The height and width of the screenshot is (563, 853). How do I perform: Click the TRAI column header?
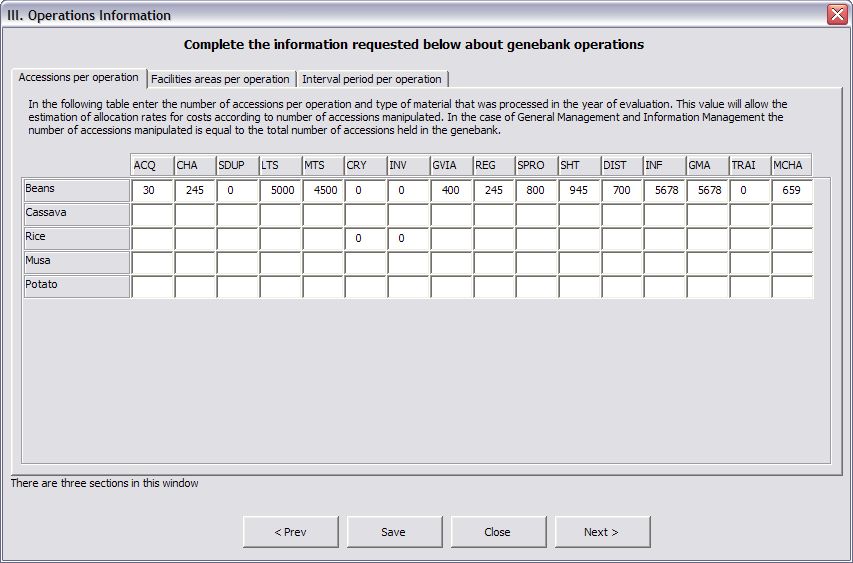point(749,165)
